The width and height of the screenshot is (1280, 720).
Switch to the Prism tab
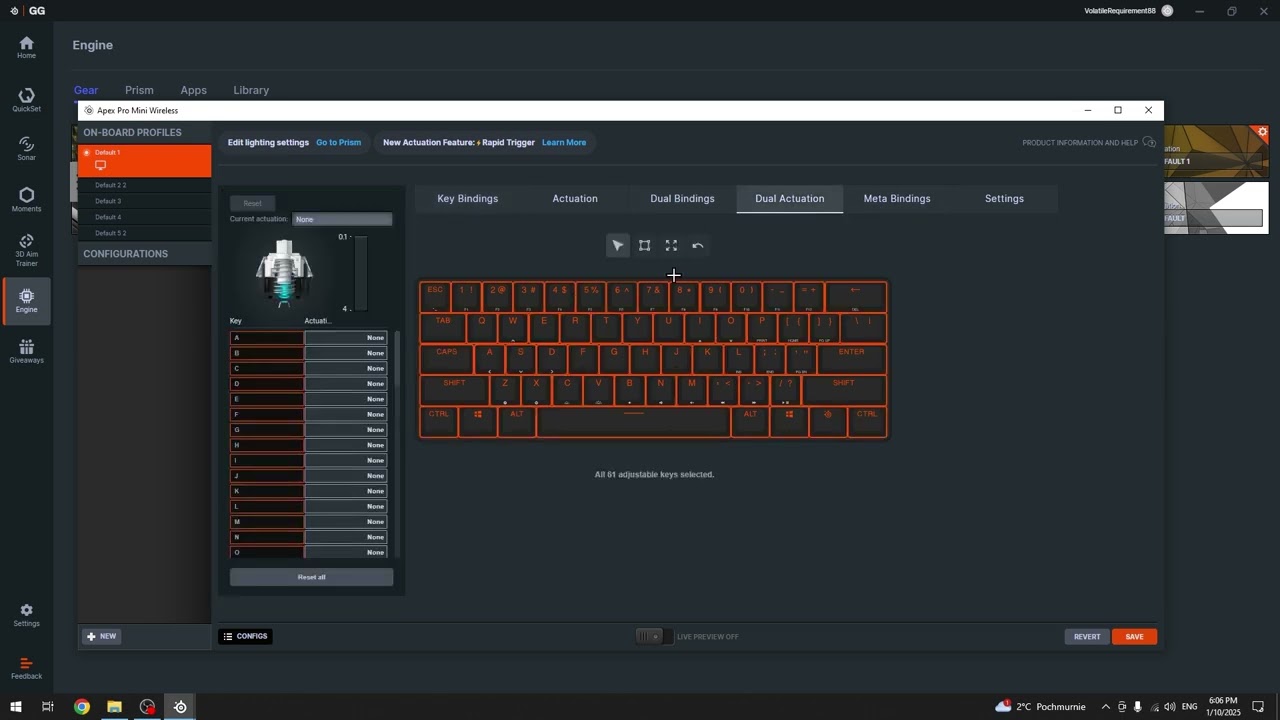click(x=139, y=90)
